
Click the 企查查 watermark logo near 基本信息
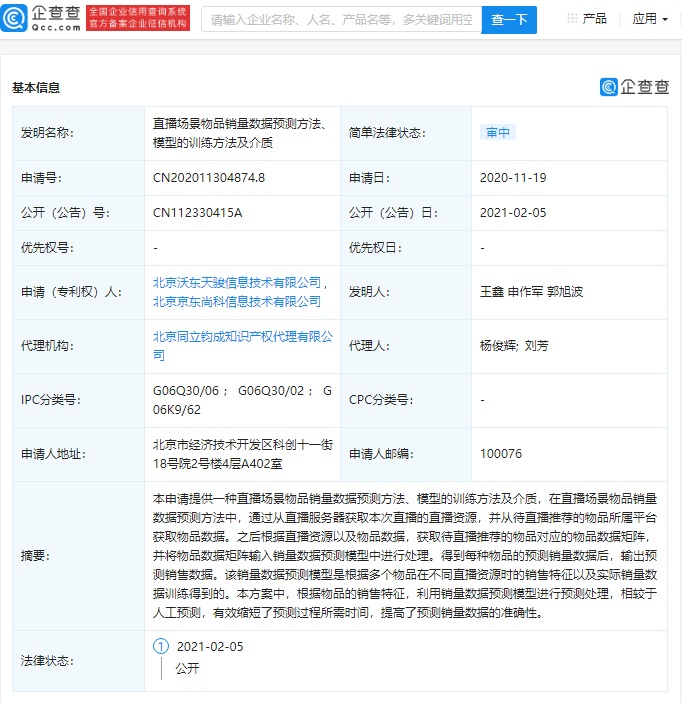point(634,87)
